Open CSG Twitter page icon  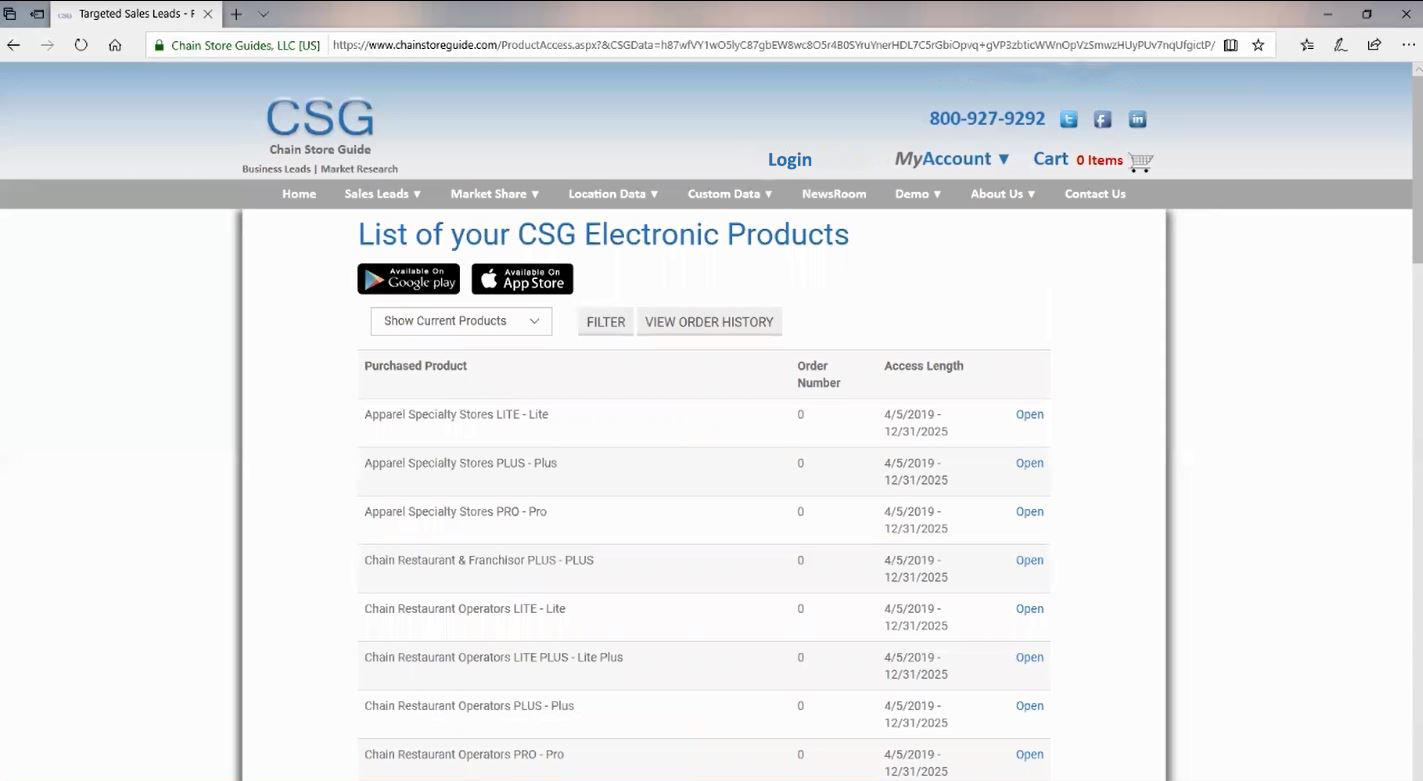pos(1069,120)
